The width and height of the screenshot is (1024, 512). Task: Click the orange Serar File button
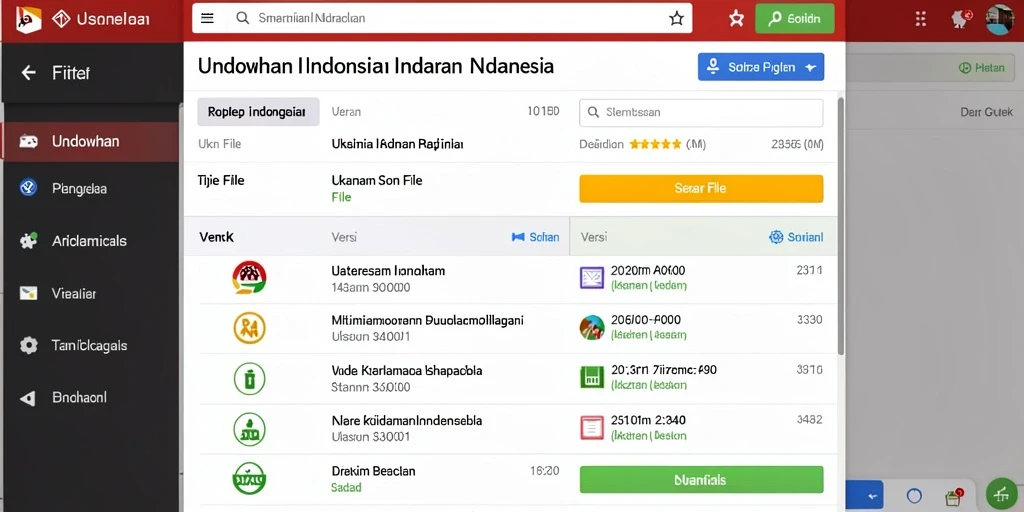pyautogui.click(x=701, y=188)
